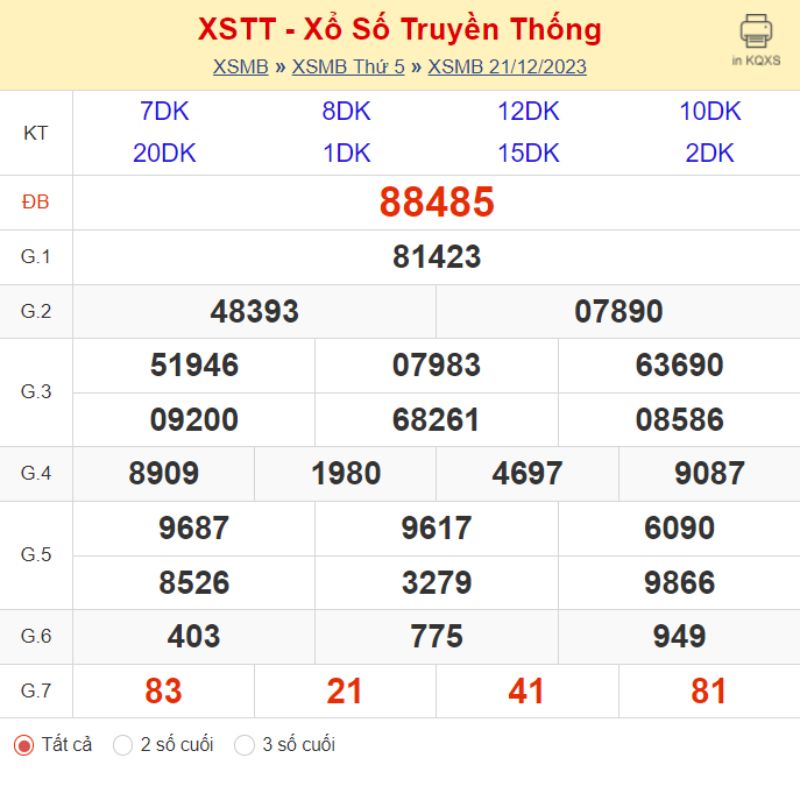Choose the '3 số cuối' radio option
800x800 pixels.
click(244, 745)
